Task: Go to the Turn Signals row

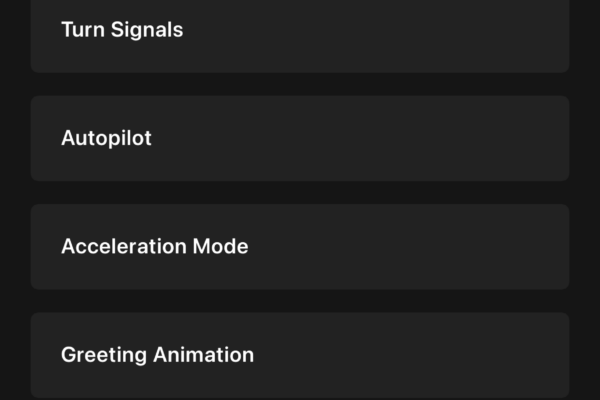Action: (300, 32)
